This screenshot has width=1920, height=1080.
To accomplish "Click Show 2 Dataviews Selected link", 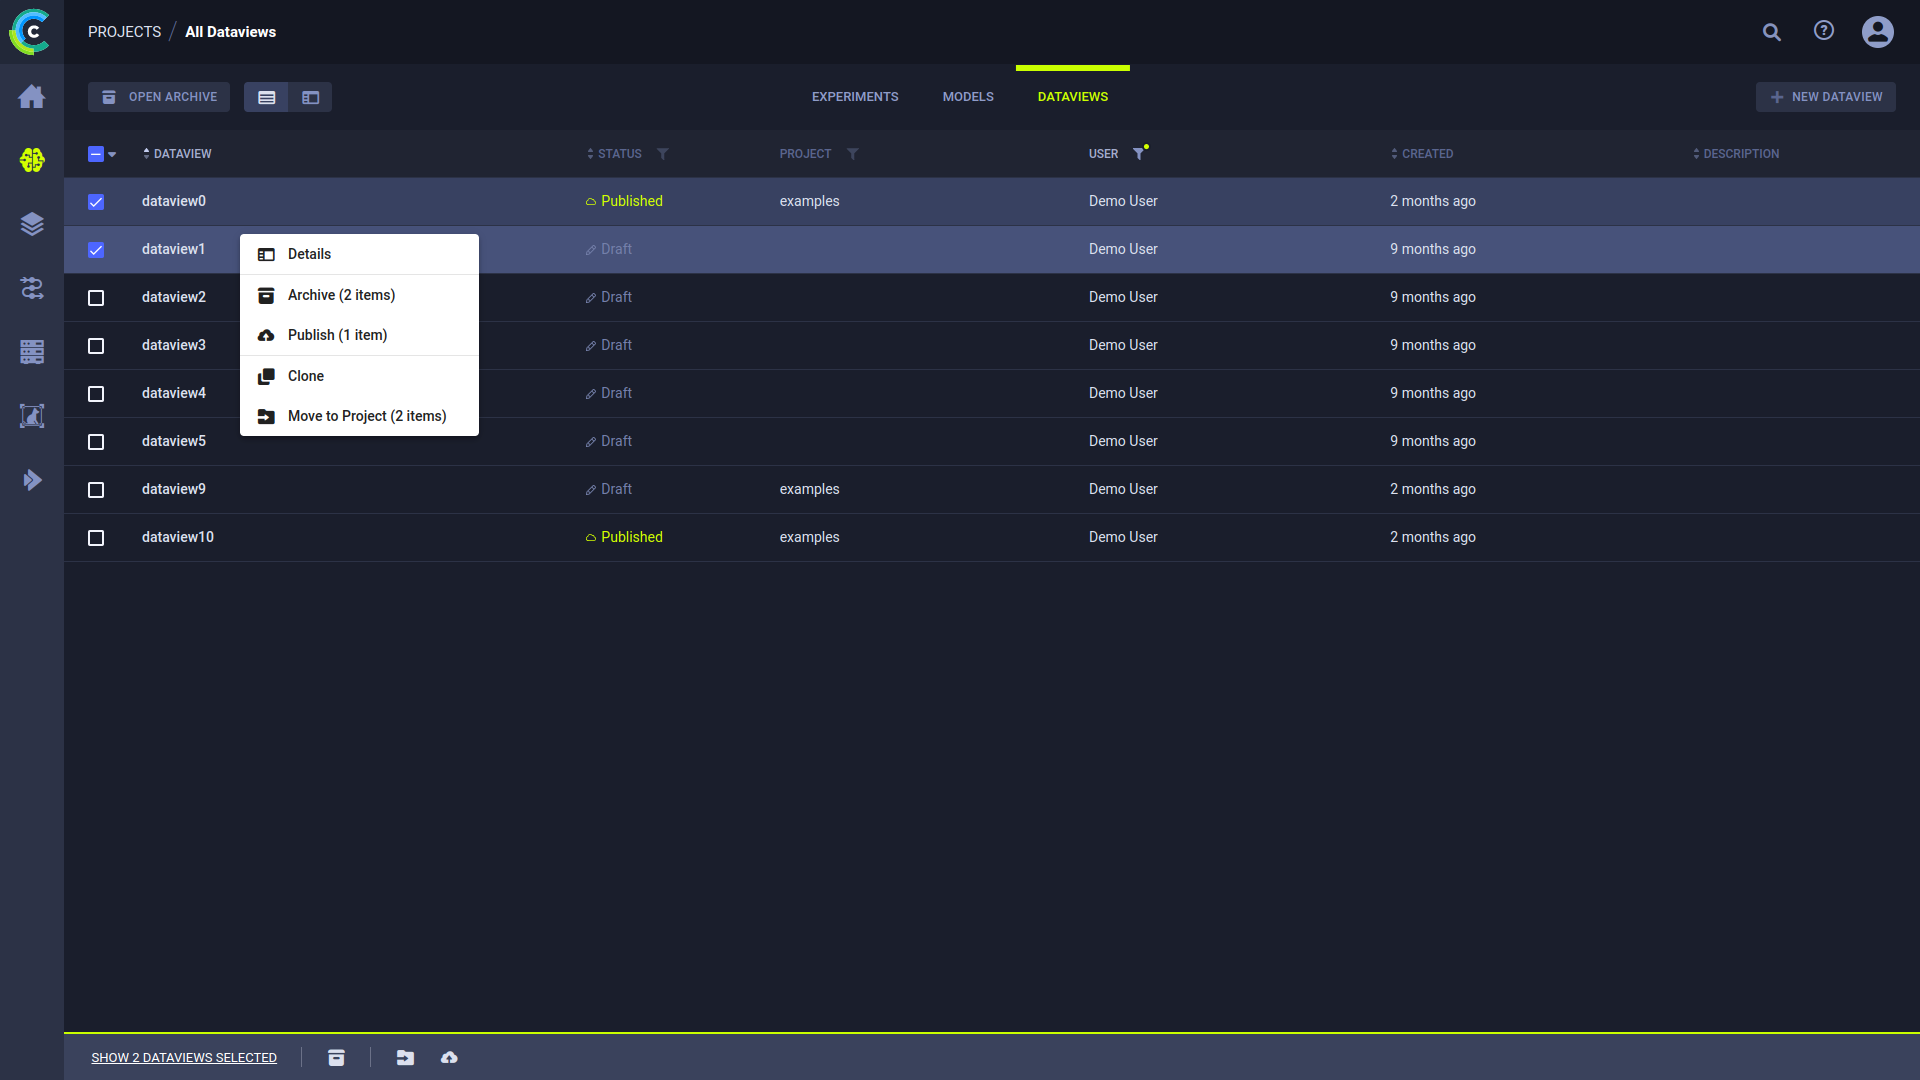I will click(x=184, y=1057).
